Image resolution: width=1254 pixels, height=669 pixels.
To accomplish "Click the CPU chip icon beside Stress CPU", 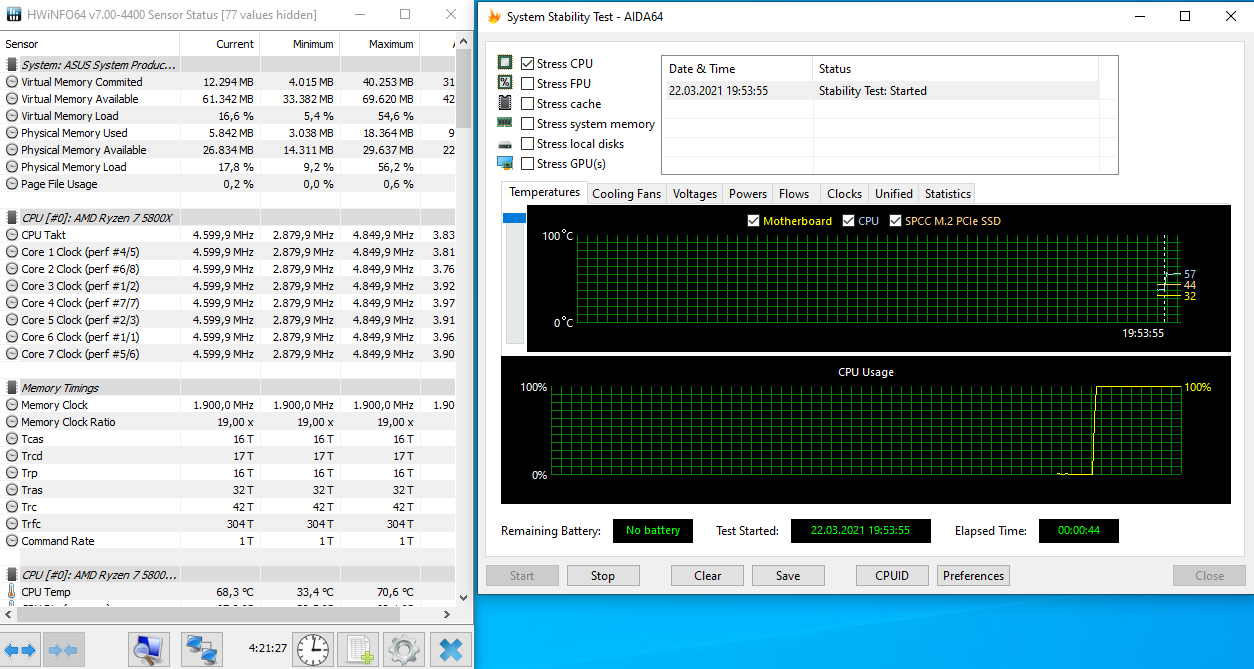I will (x=505, y=63).
